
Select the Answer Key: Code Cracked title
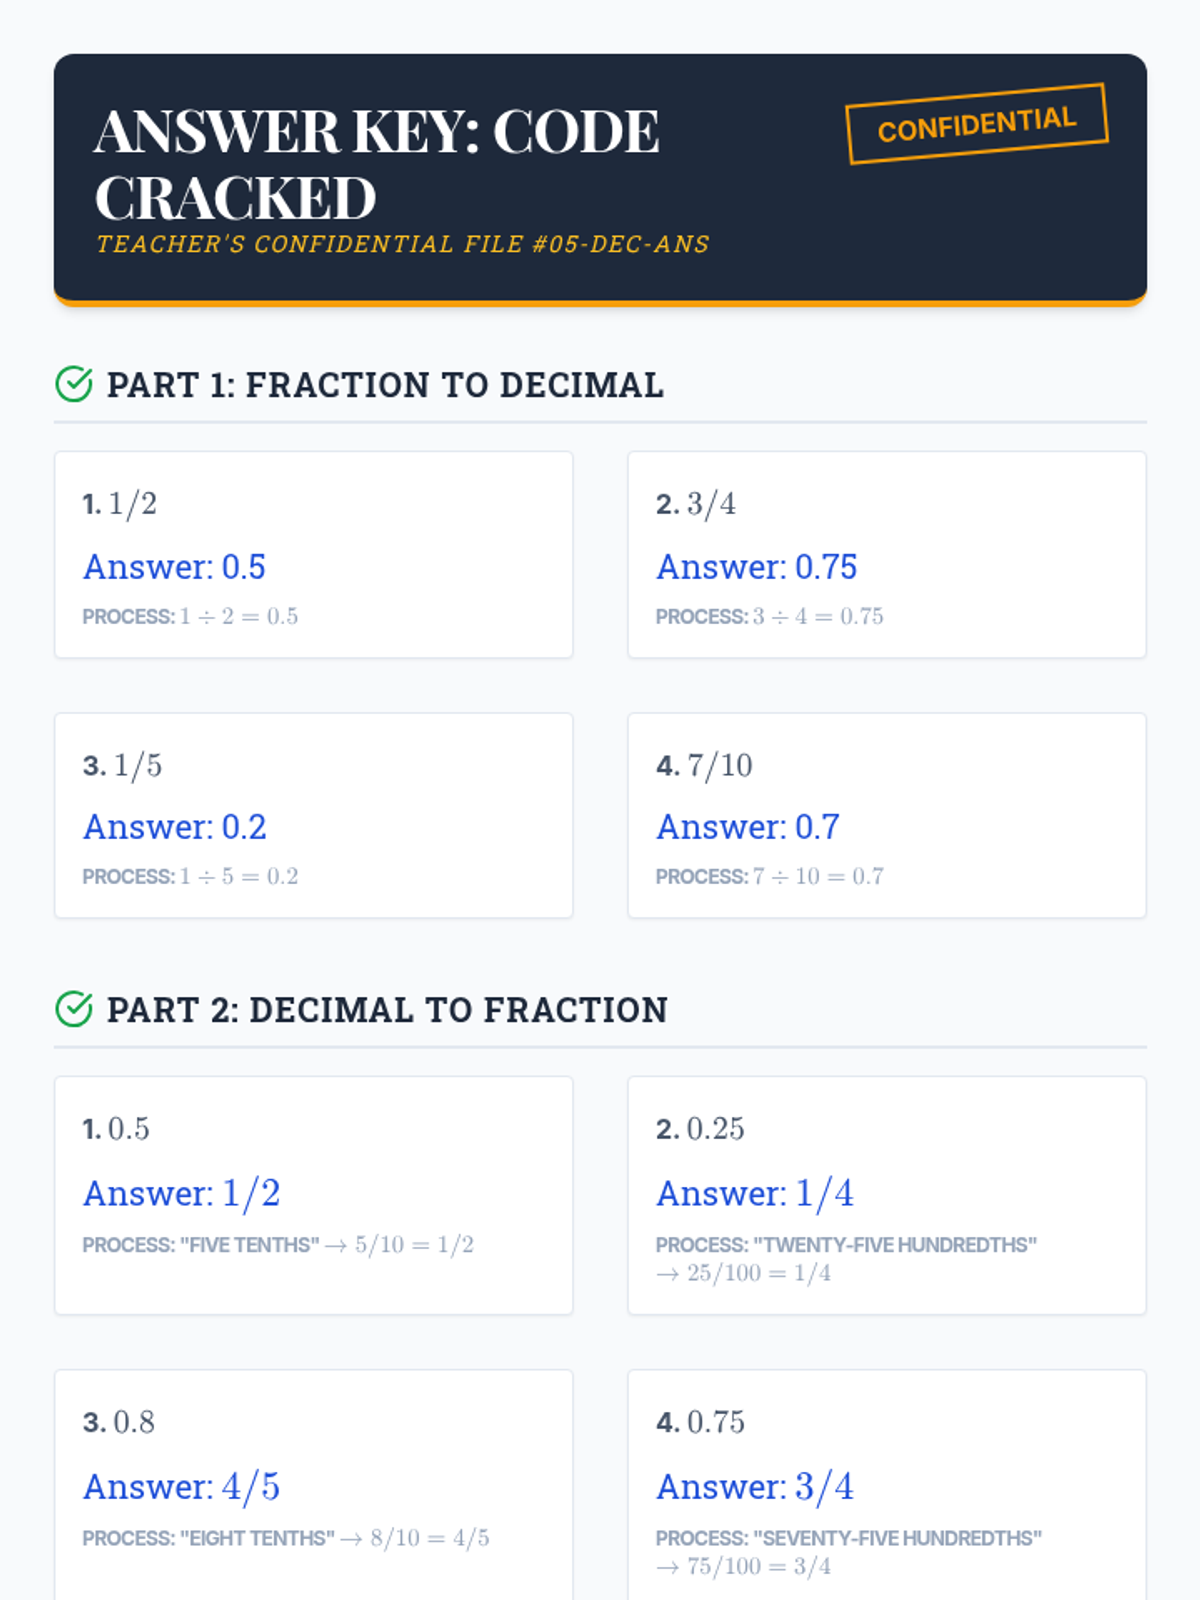tap(377, 164)
